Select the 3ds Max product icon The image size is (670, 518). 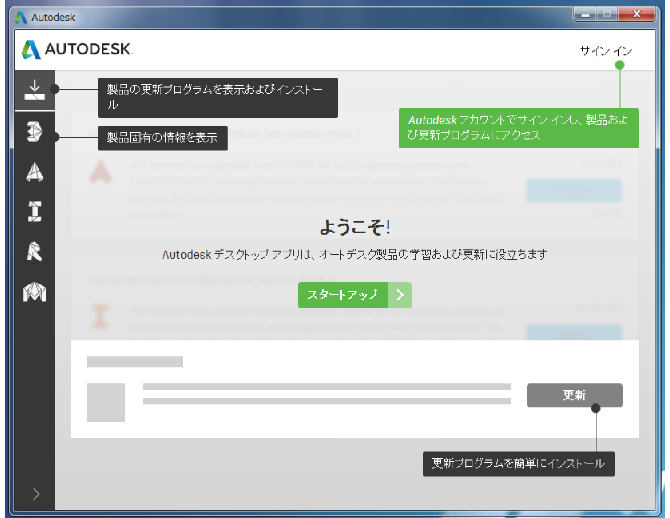click(x=35, y=131)
